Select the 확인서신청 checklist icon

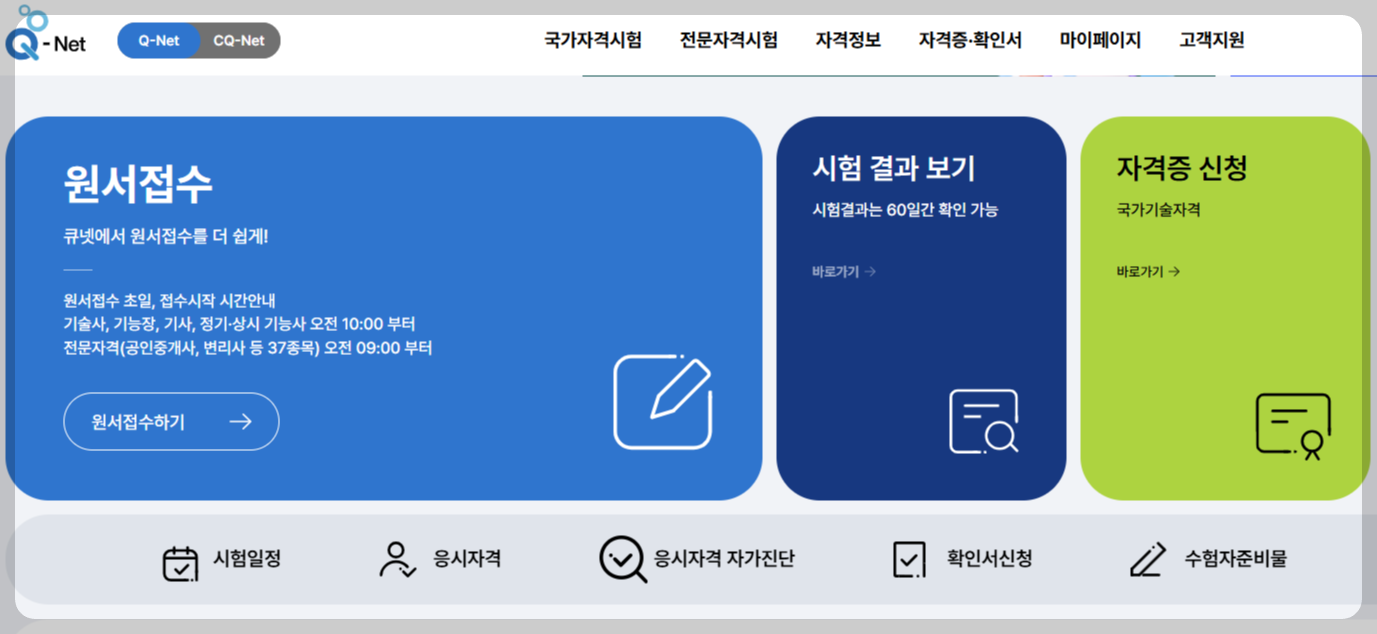(908, 560)
